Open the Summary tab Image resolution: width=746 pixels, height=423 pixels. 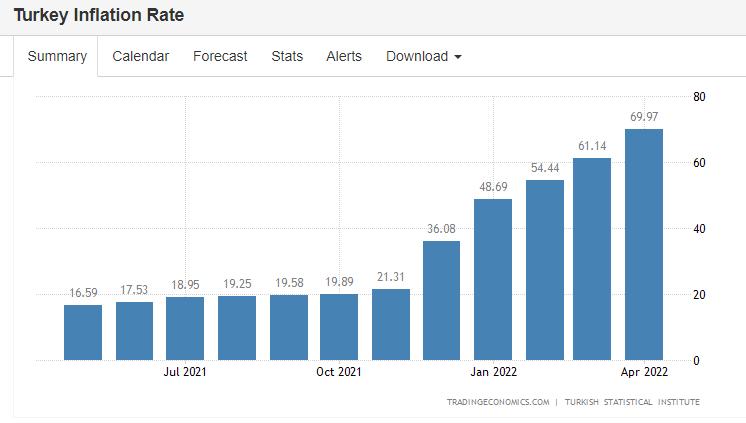coord(57,56)
